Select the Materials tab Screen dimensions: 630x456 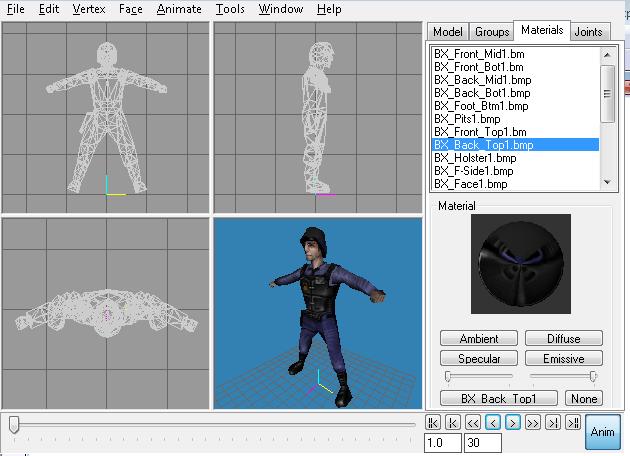(542, 30)
